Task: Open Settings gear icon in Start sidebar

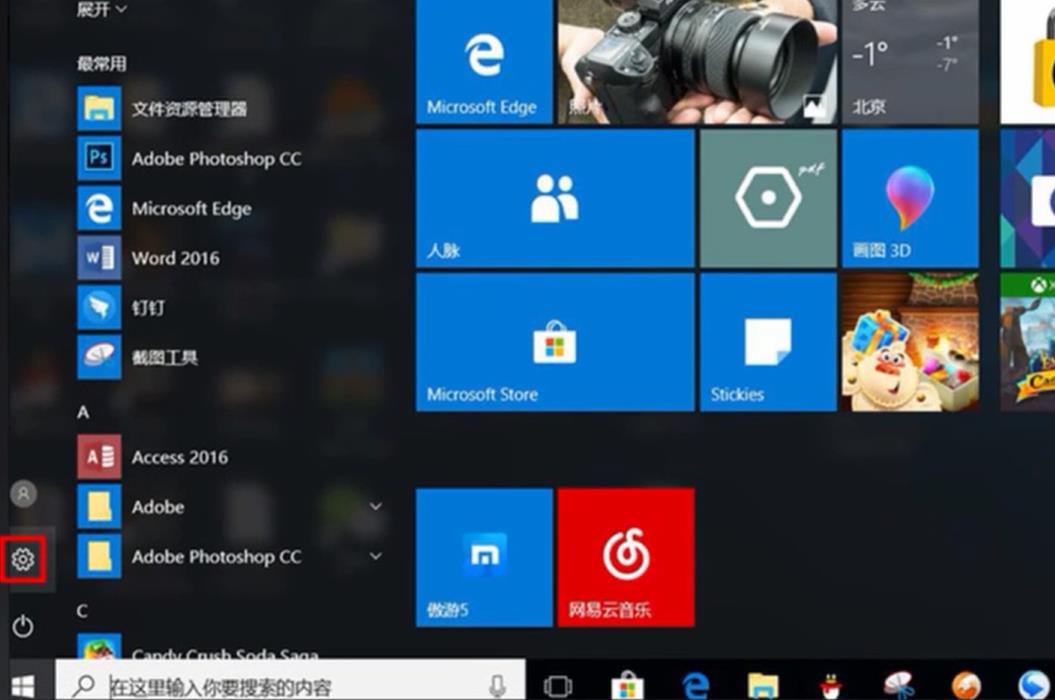Action: click(23, 559)
